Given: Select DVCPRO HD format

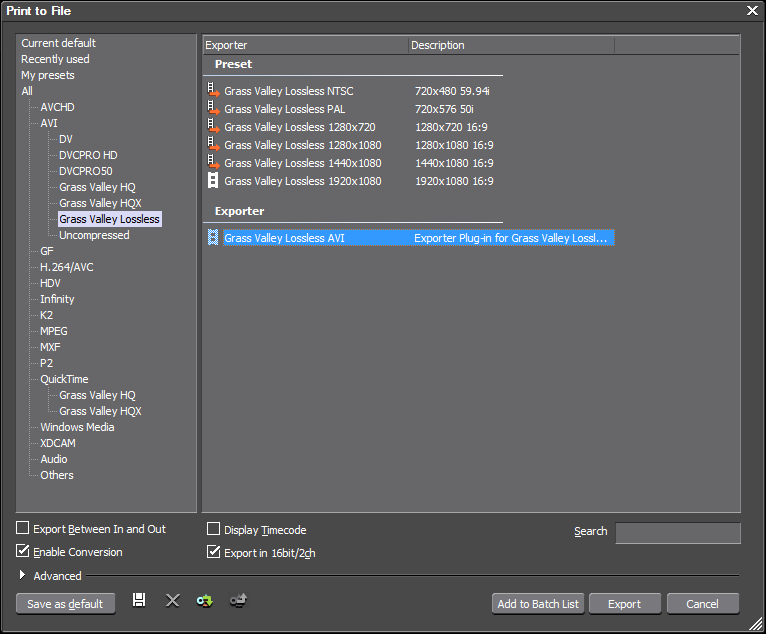Looking at the screenshot, I should click(x=88, y=155).
